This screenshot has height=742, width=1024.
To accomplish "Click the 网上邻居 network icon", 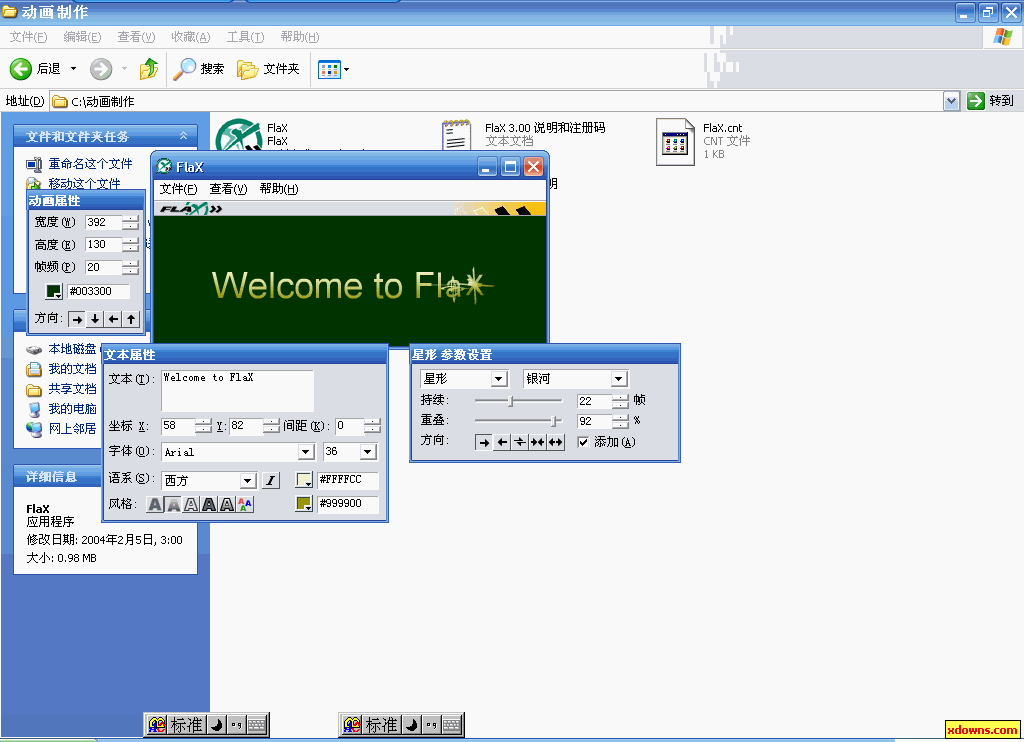I will point(34,429).
